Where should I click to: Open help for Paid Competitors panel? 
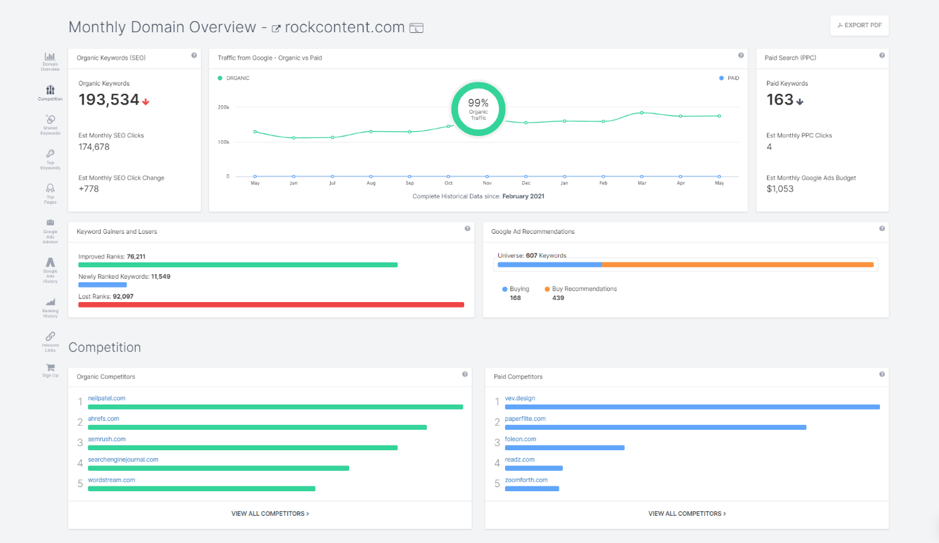[882, 374]
